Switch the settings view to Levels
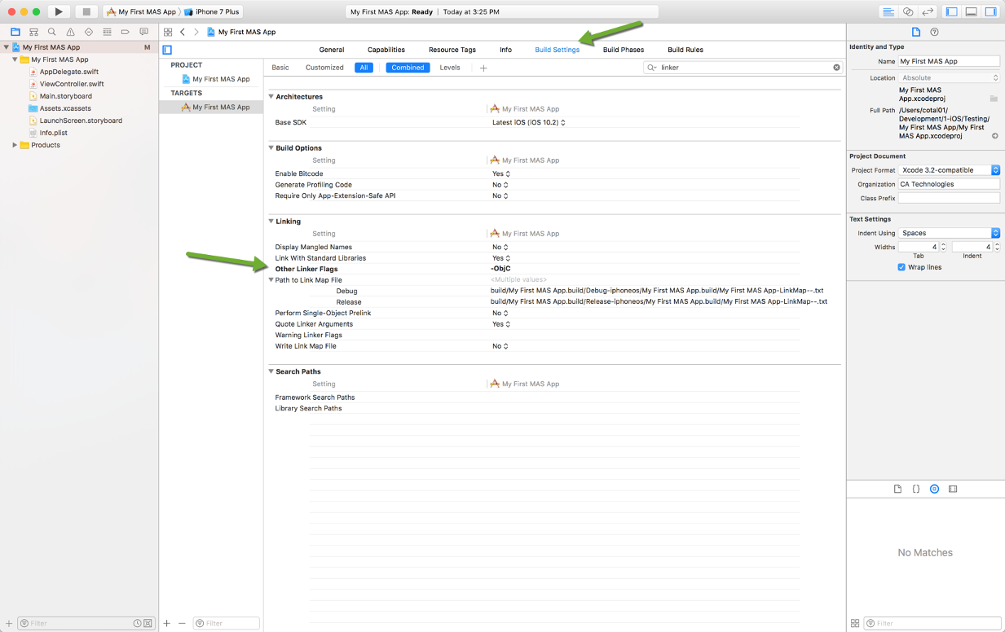Image resolution: width=1005 pixels, height=632 pixels. pos(450,67)
